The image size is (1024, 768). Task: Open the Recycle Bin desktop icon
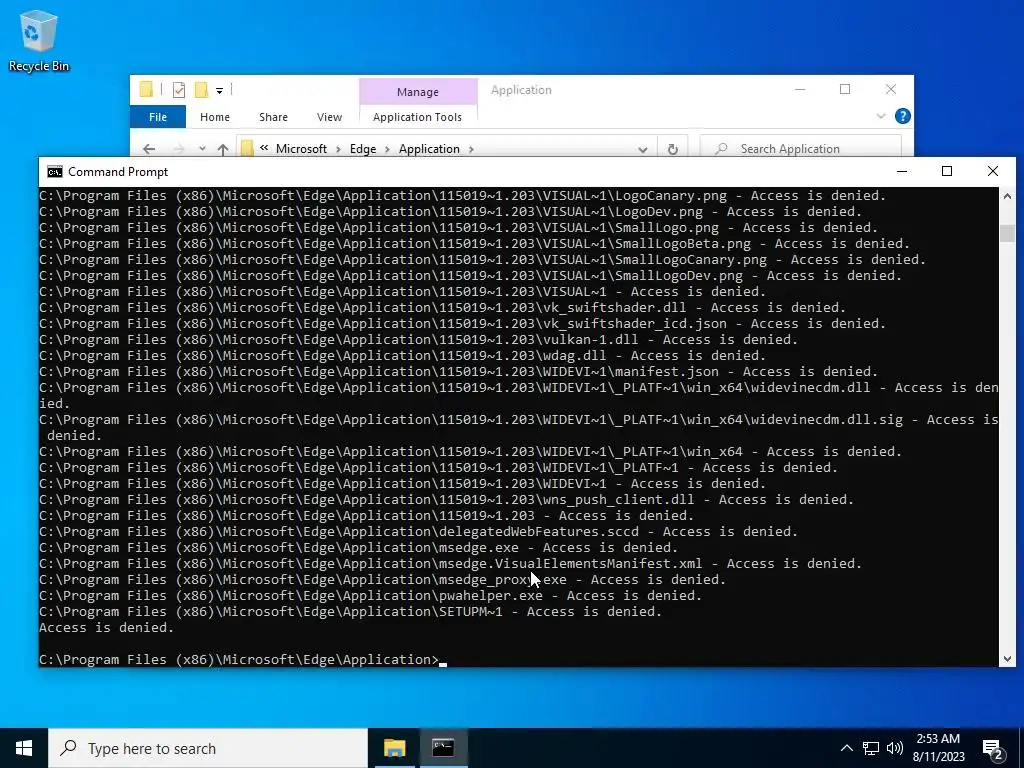tap(38, 40)
